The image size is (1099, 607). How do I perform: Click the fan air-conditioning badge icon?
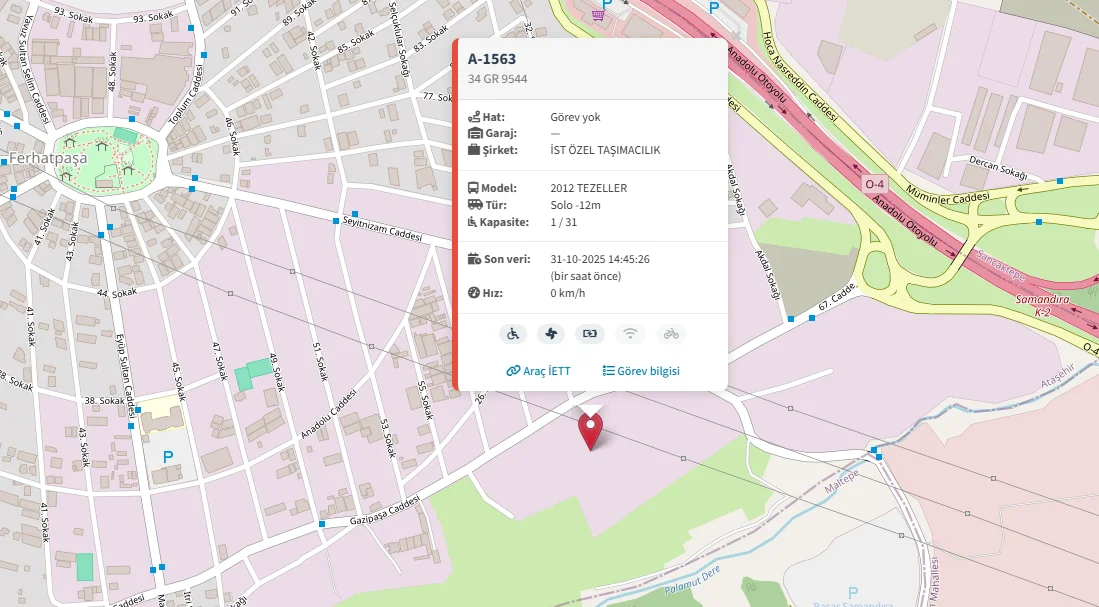(551, 334)
